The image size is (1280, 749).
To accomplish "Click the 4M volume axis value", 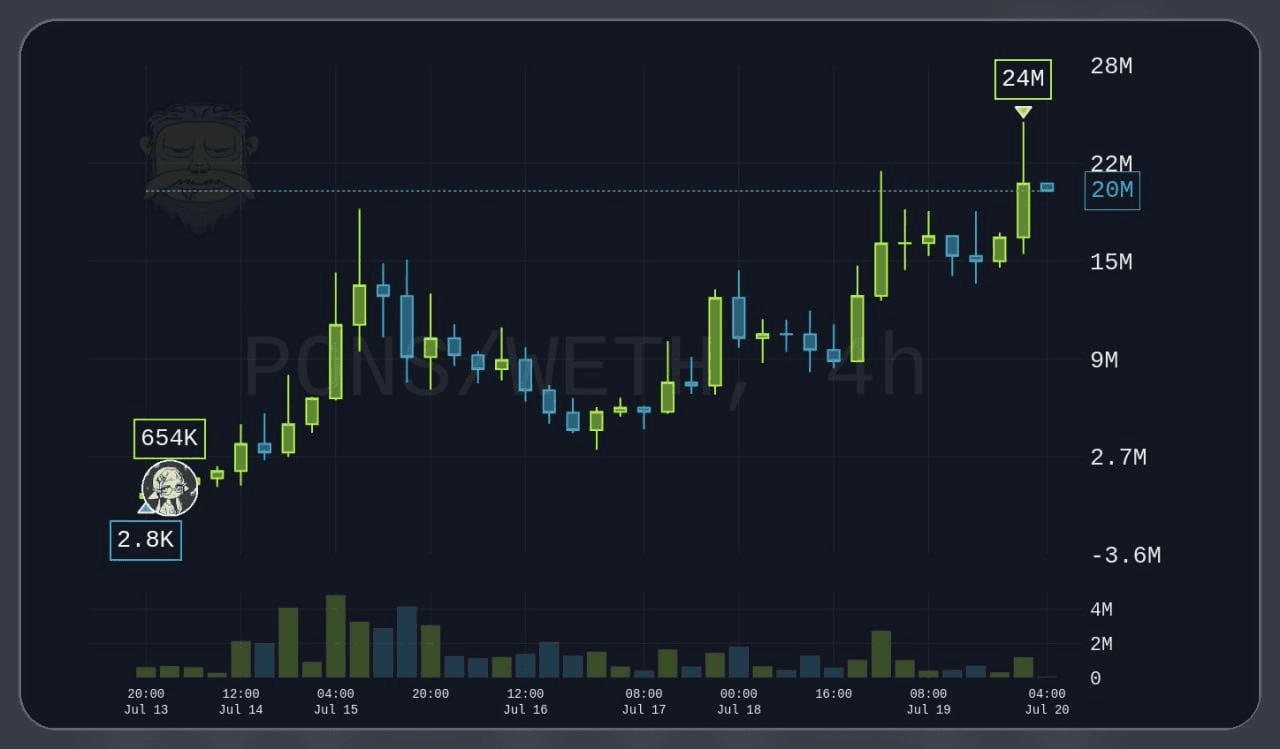I will [1101, 610].
